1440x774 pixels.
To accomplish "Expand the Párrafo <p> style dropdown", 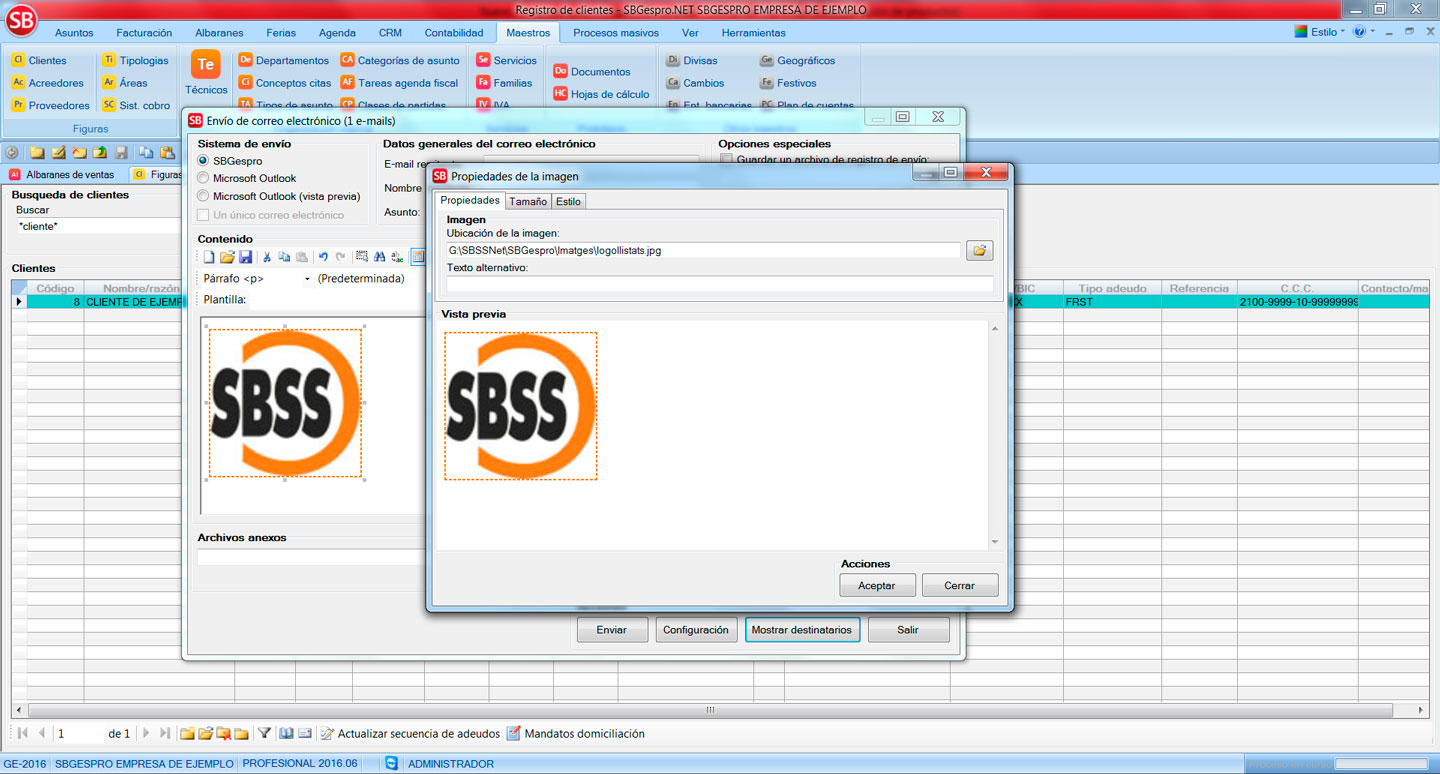I will point(307,279).
